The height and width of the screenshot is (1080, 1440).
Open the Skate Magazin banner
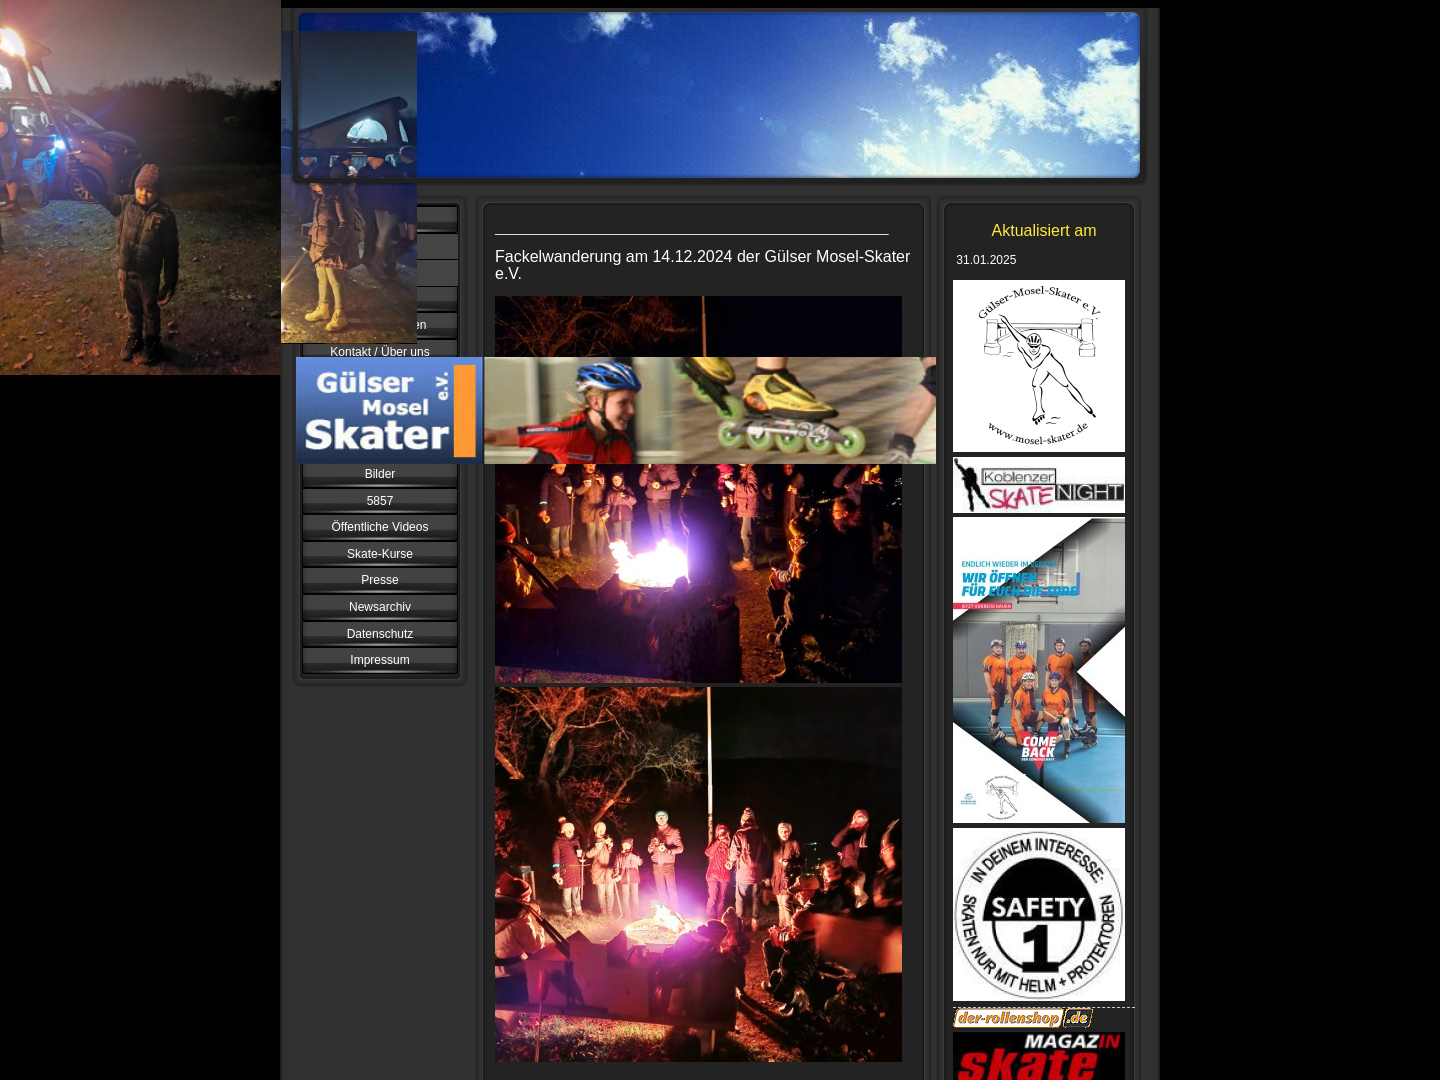pos(1039,1056)
